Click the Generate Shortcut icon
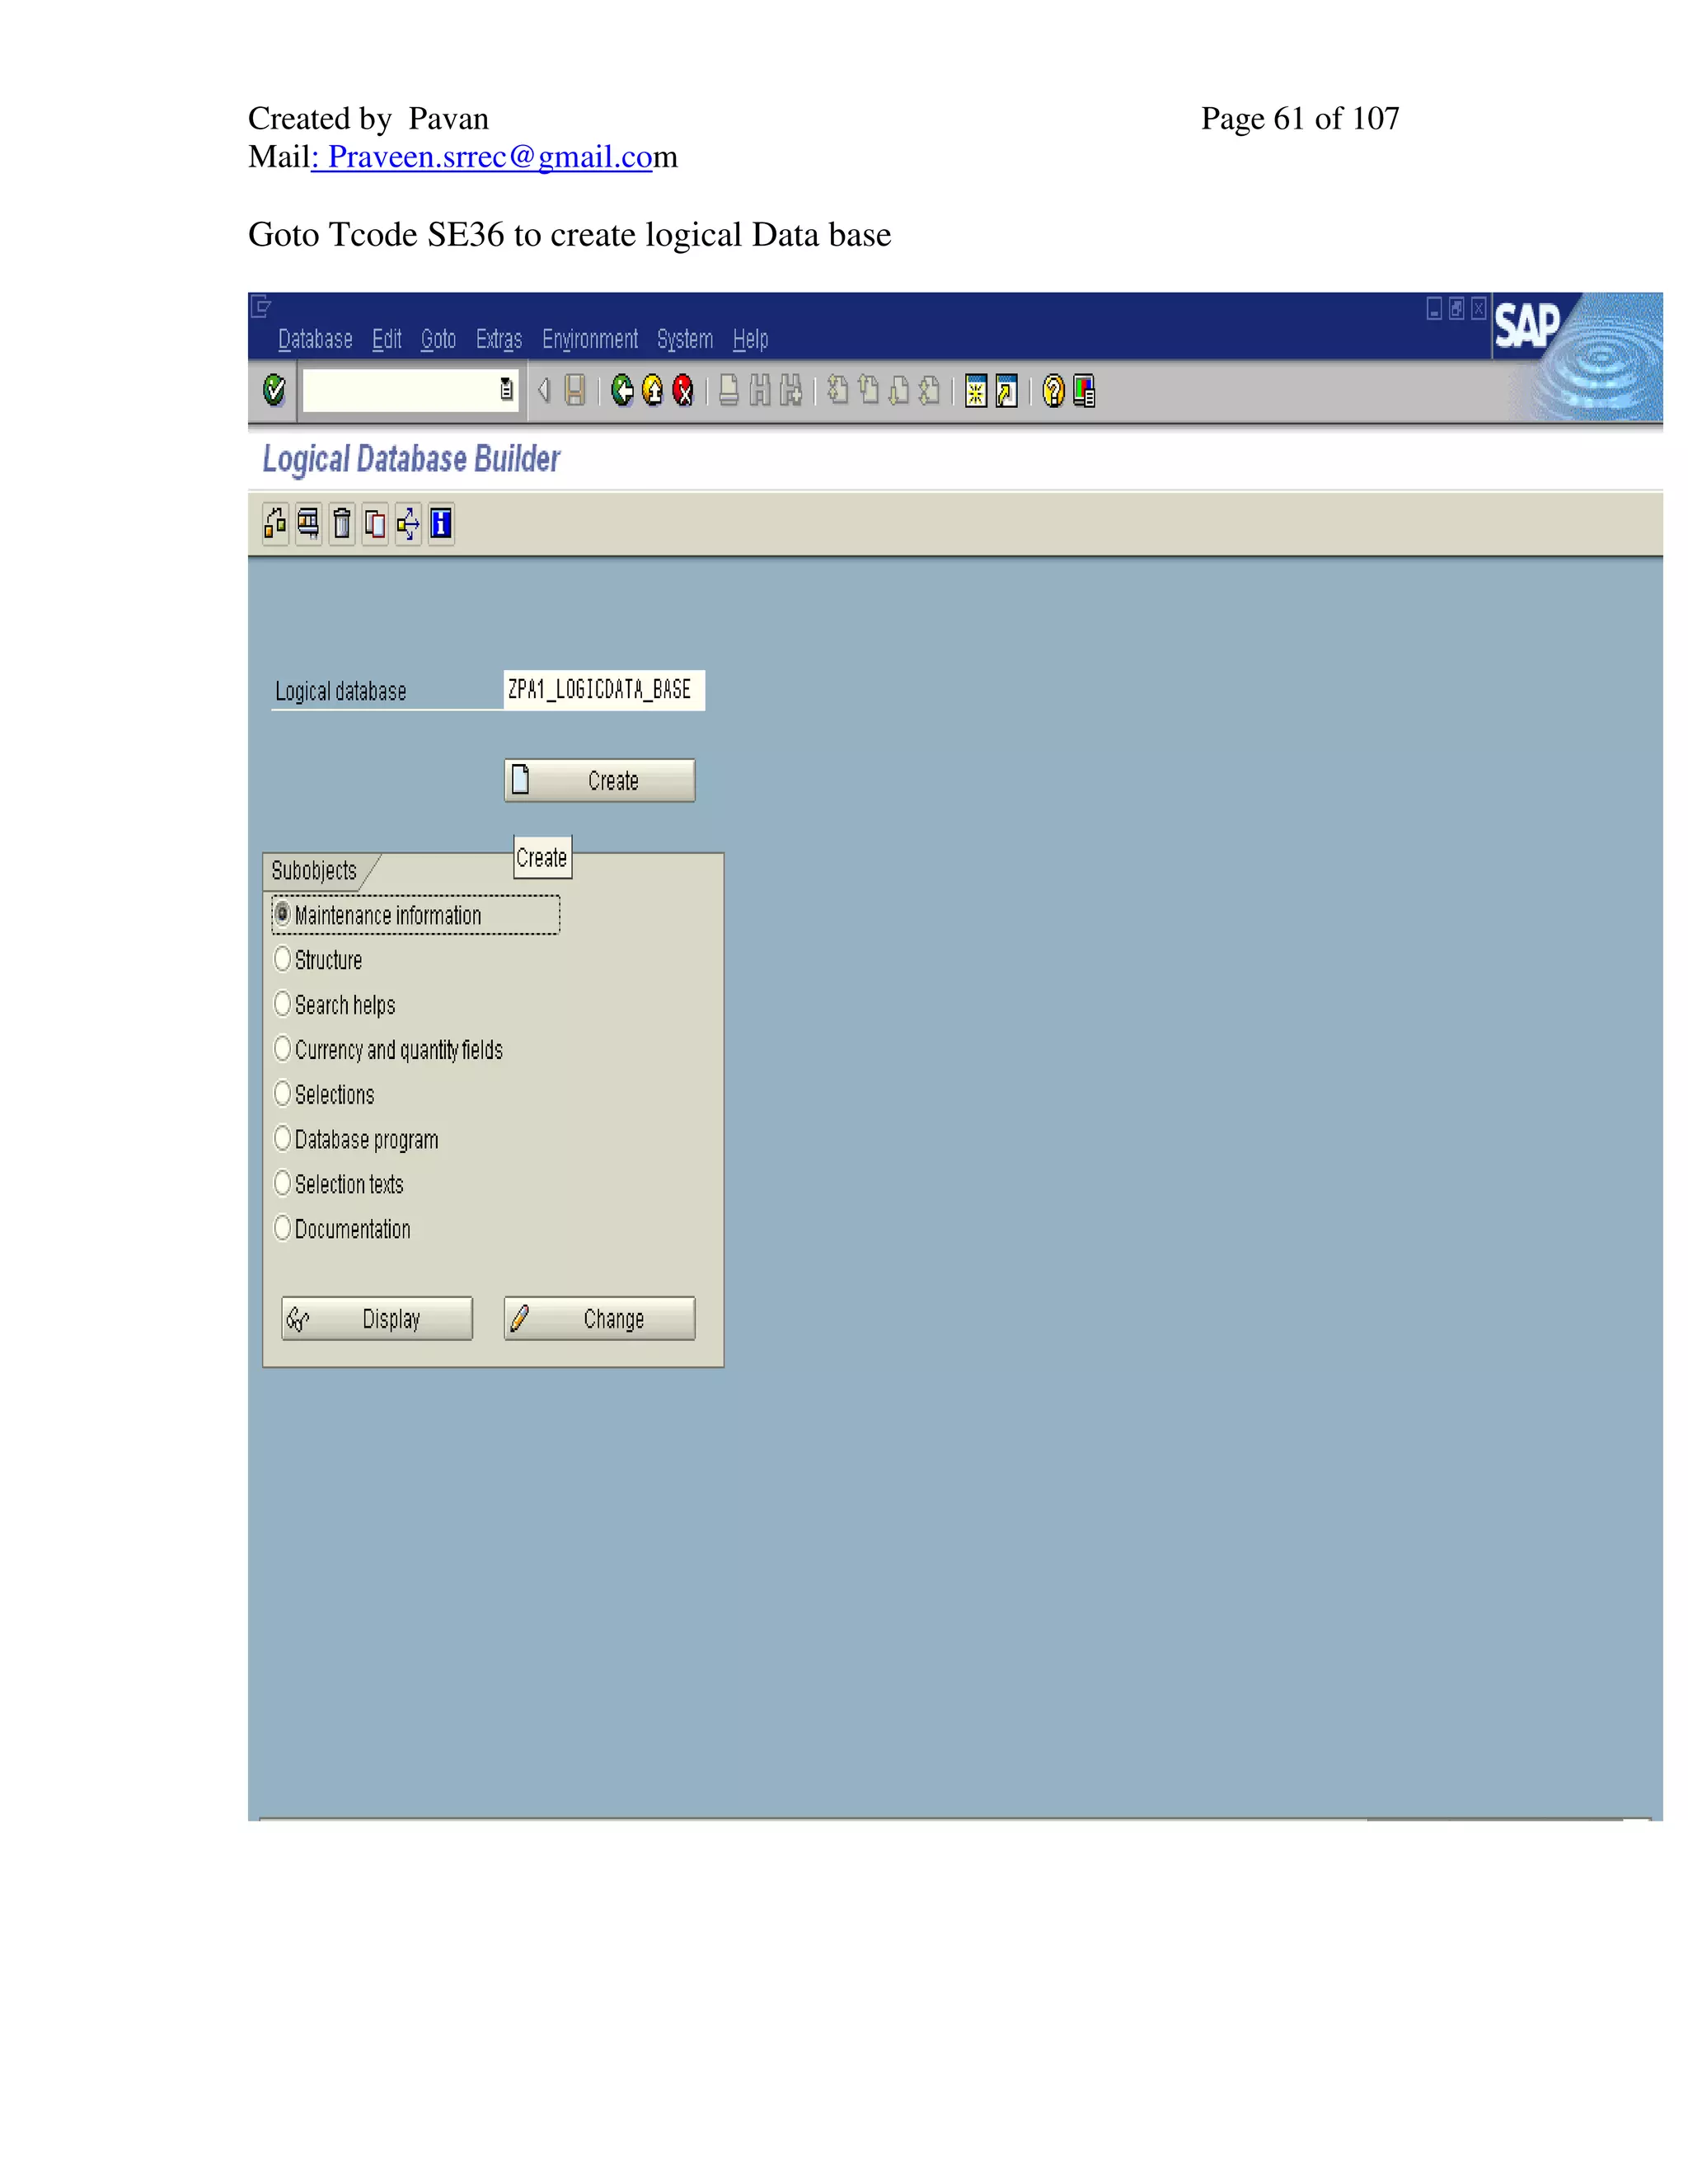 pos(1007,391)
